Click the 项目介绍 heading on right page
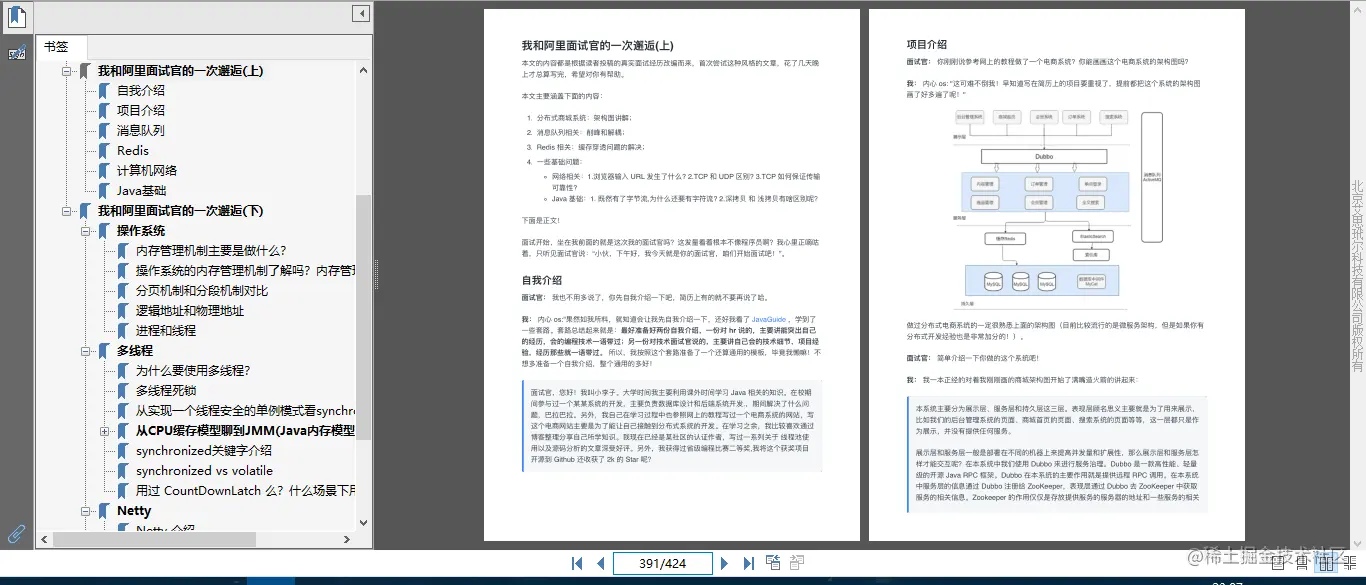 [926, 44]
